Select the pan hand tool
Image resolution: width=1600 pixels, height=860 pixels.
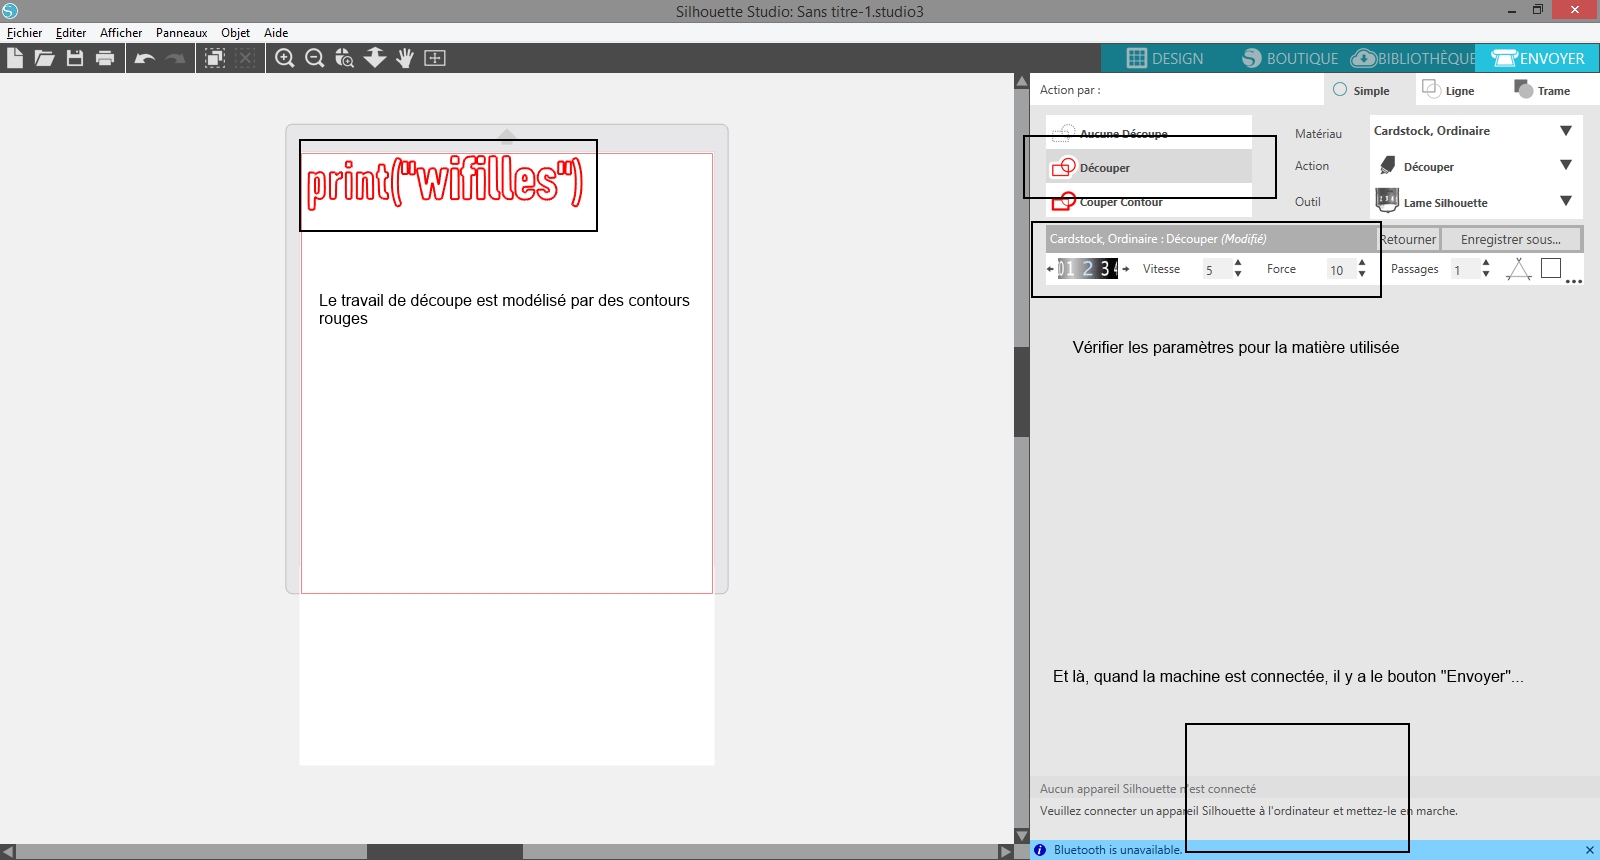pyautogui.click(x=405, y=58)
